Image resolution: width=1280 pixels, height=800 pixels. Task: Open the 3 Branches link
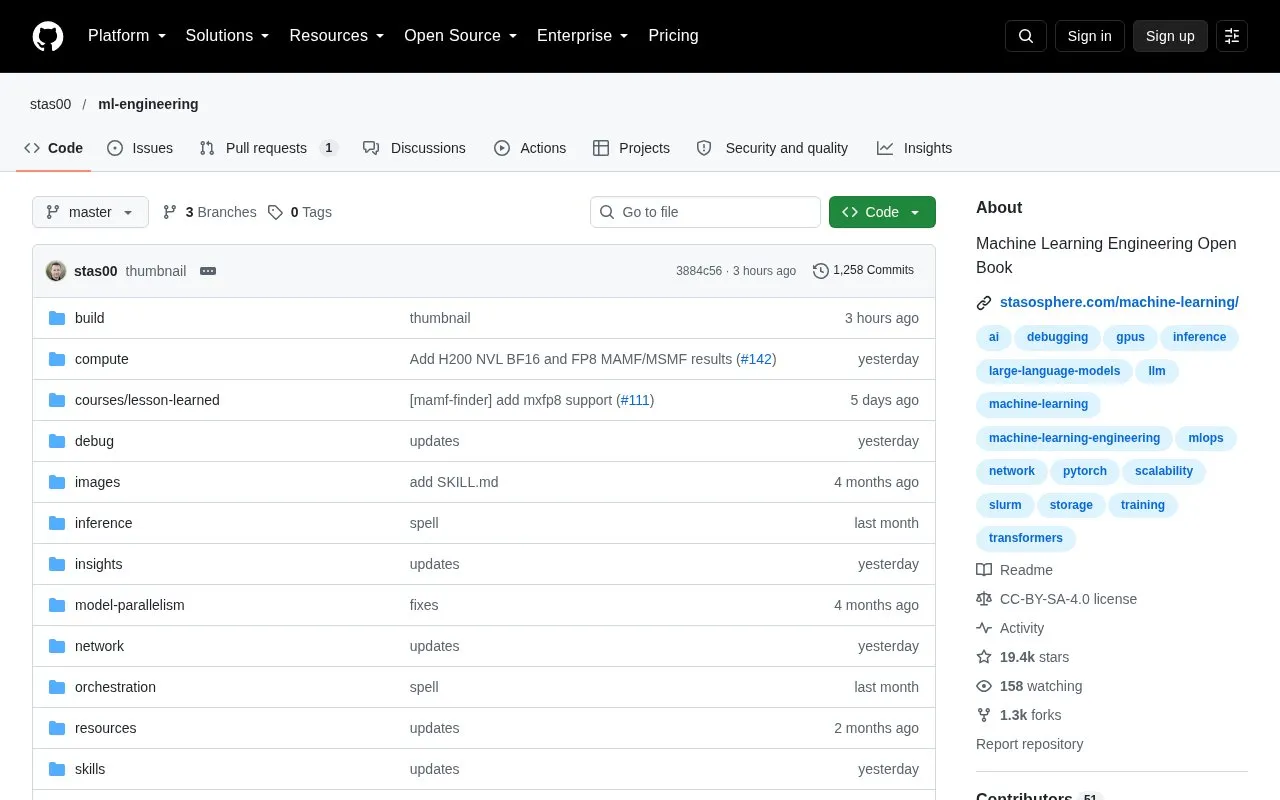tap(210, 212)
